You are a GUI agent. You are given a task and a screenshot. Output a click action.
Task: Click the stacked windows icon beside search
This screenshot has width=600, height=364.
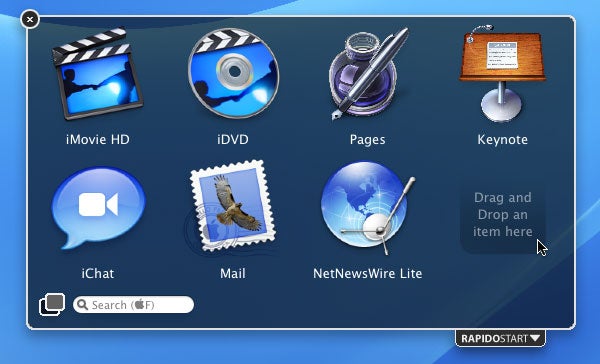pyautogui.click(x=52, y=305)
